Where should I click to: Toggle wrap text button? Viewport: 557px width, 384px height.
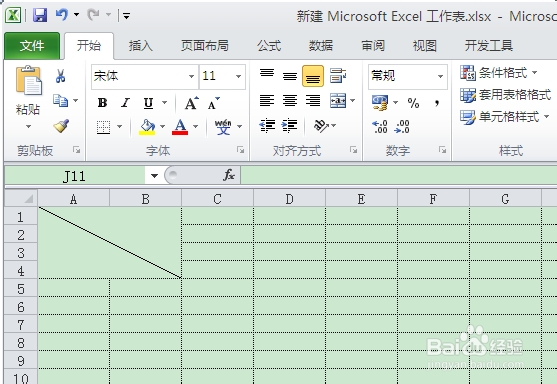pyautogui.click(x=337, y=76)
